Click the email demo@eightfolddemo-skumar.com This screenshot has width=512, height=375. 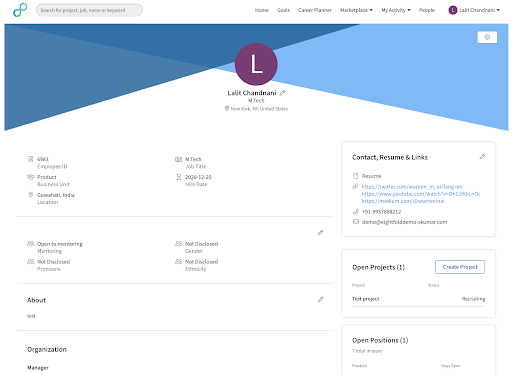[404, 222]
